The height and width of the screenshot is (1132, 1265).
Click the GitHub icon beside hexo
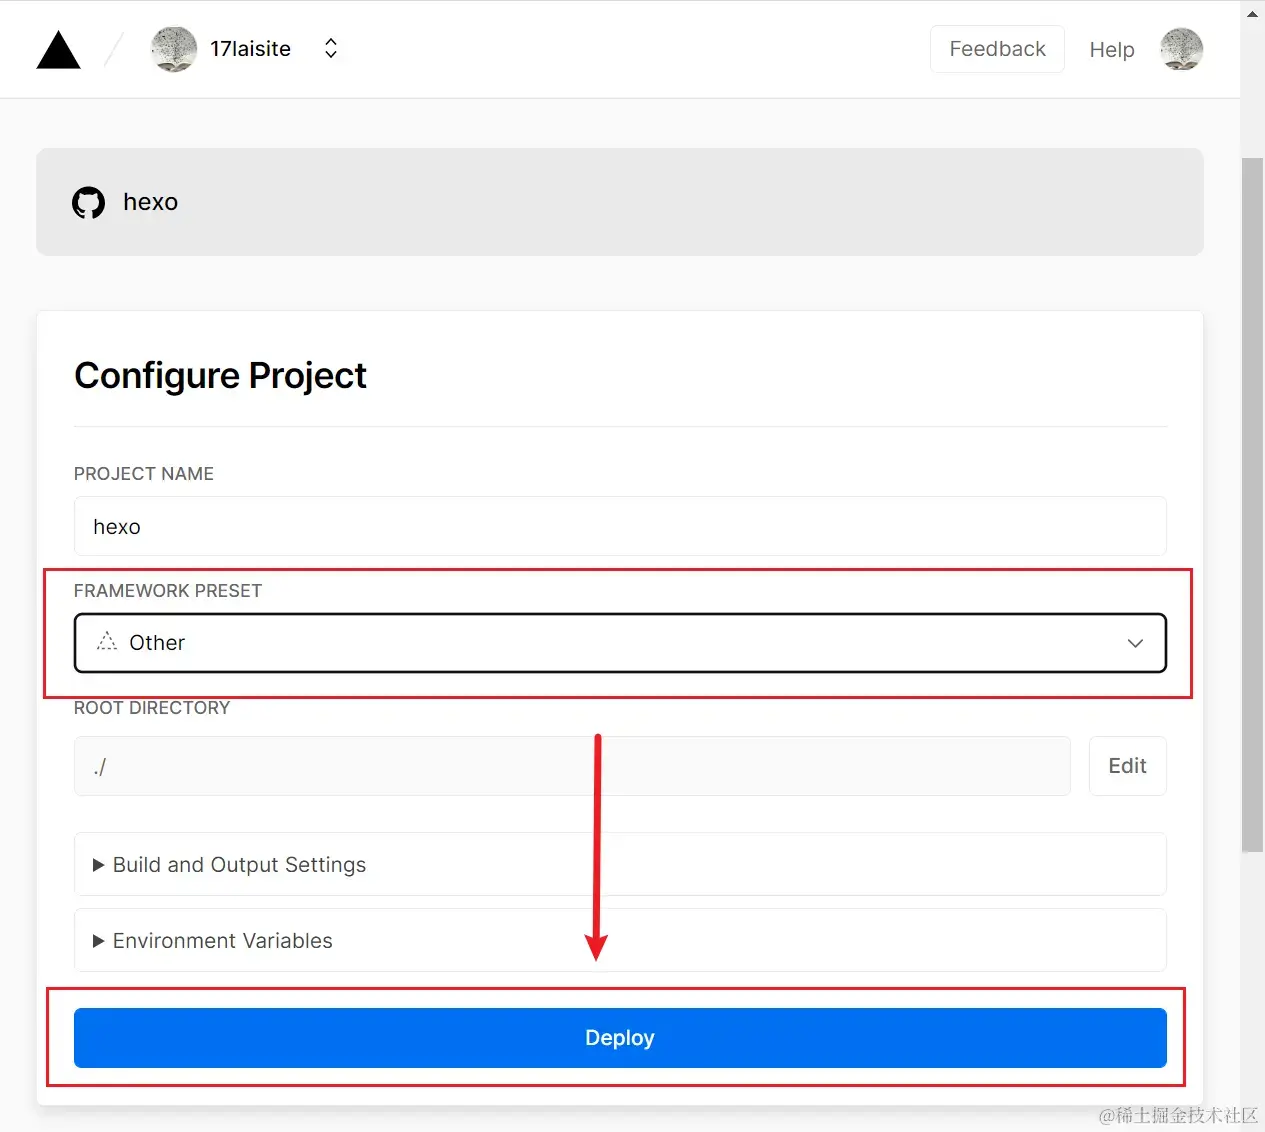click(x=88, y=202)
